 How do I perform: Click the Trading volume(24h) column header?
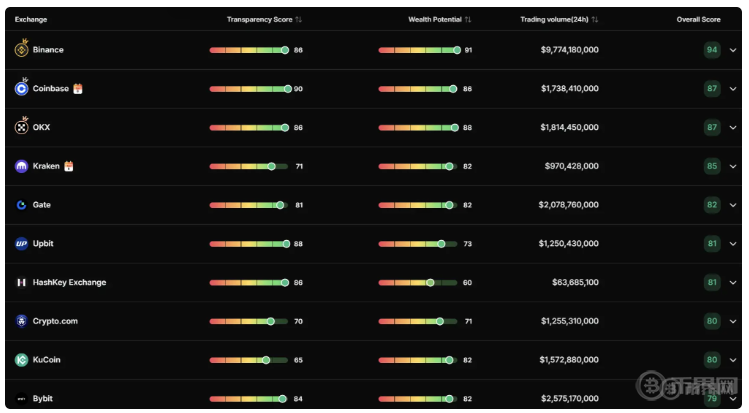coord(554,20)
